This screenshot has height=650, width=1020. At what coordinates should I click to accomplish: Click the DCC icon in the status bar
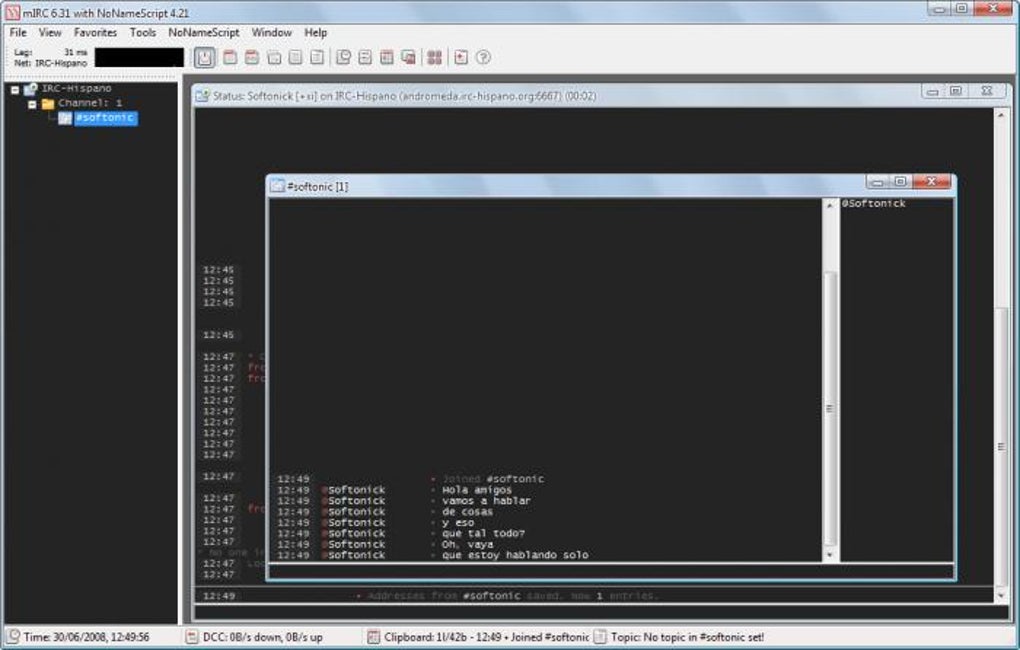pos(192,636)
